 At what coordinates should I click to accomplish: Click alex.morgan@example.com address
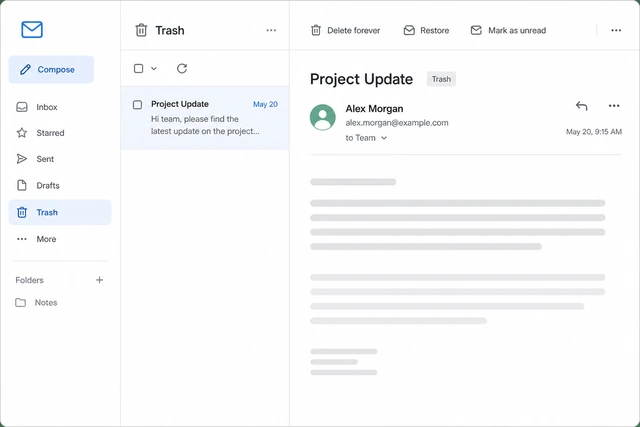pyautogui.click(x=397, y=123)
